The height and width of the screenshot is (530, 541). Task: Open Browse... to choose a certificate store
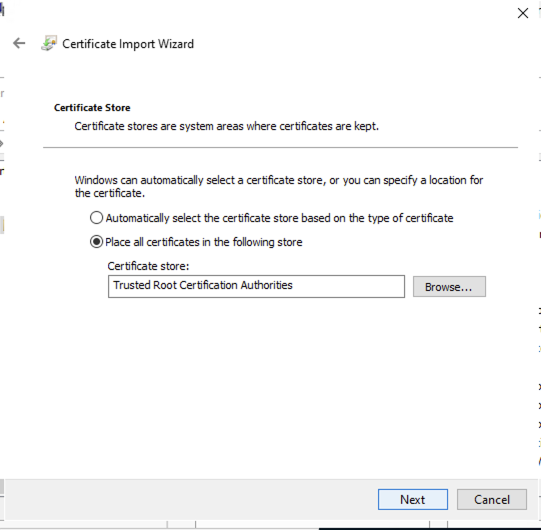coord(449,286)
